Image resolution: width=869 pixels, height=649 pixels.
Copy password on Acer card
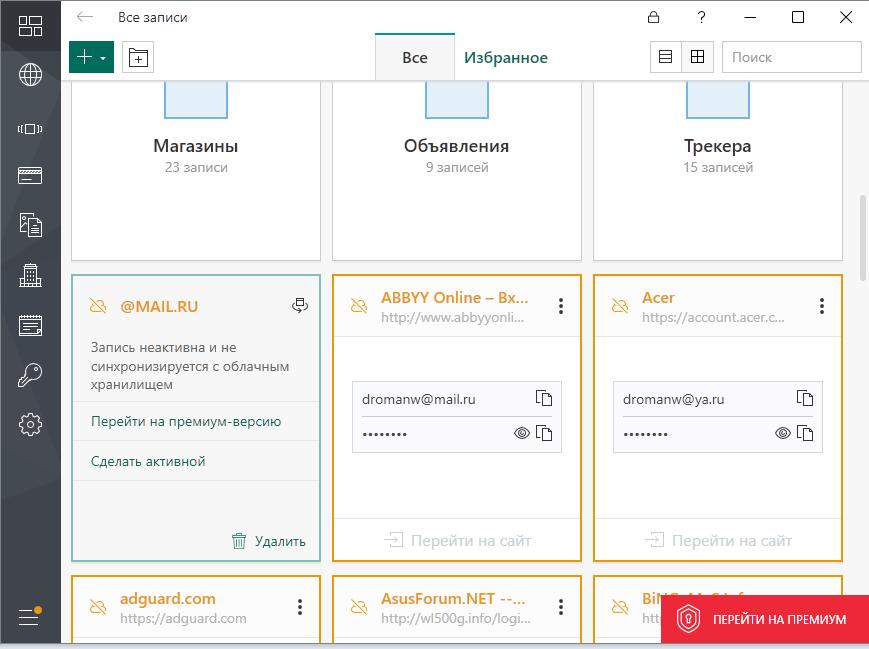[x=805, y=433]
